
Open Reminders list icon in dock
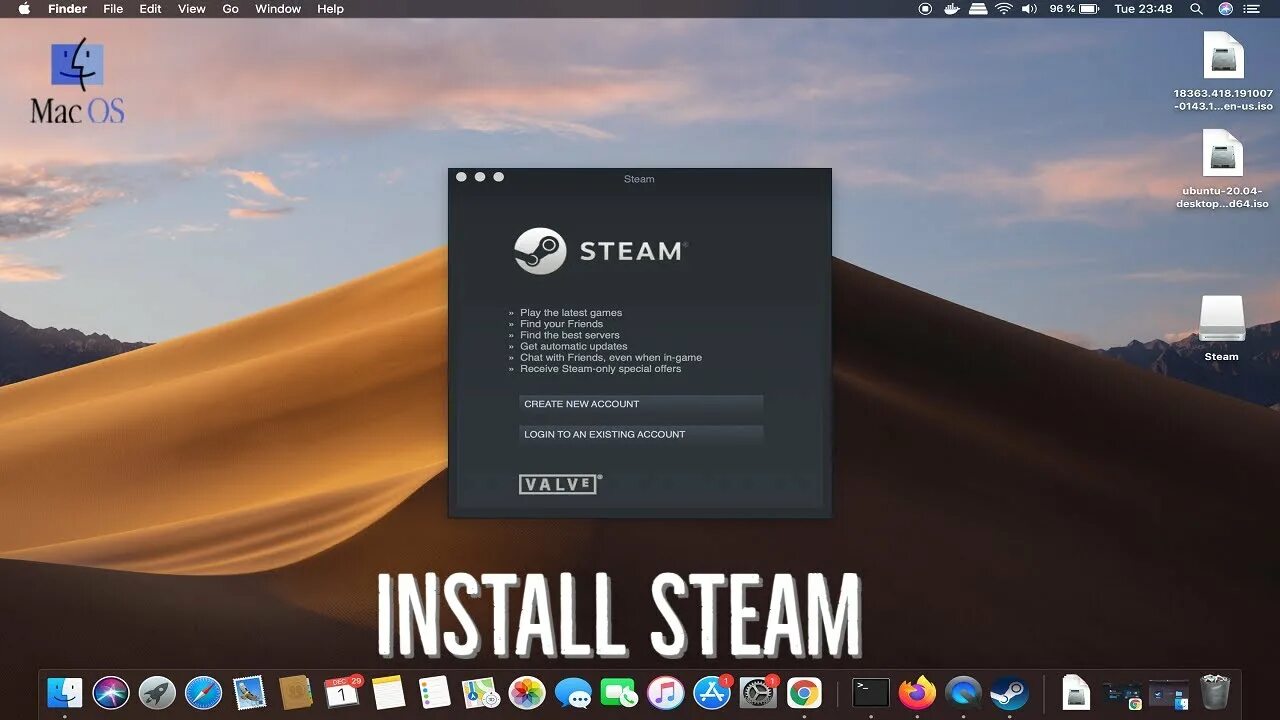pos(434,692)
